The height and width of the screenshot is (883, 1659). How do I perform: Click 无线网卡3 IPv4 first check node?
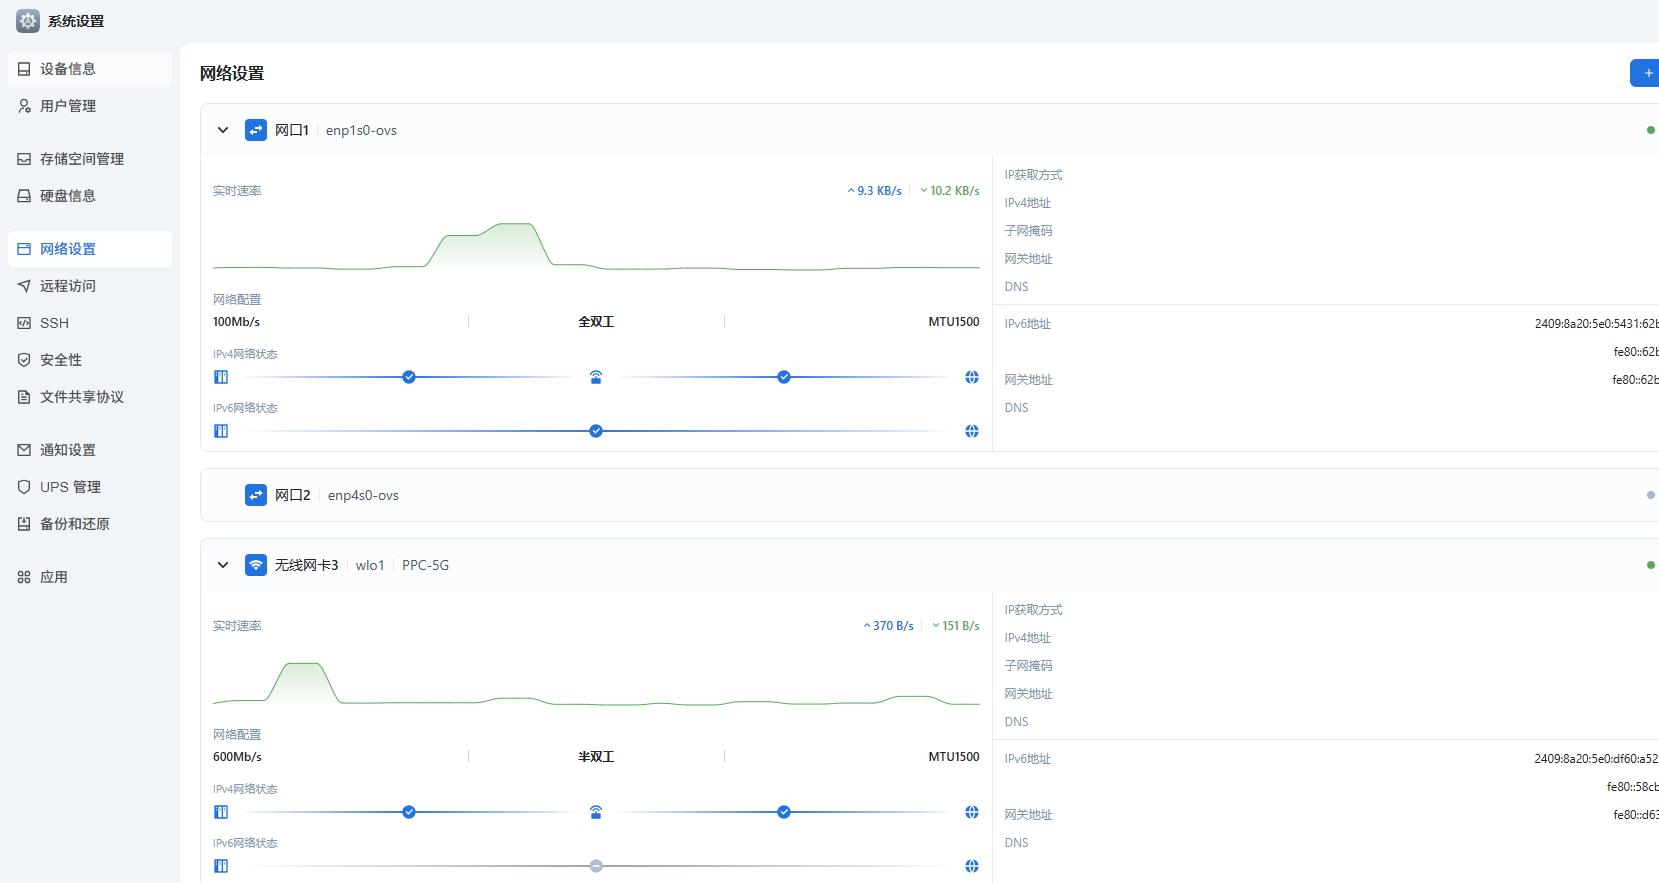(409, 812)
